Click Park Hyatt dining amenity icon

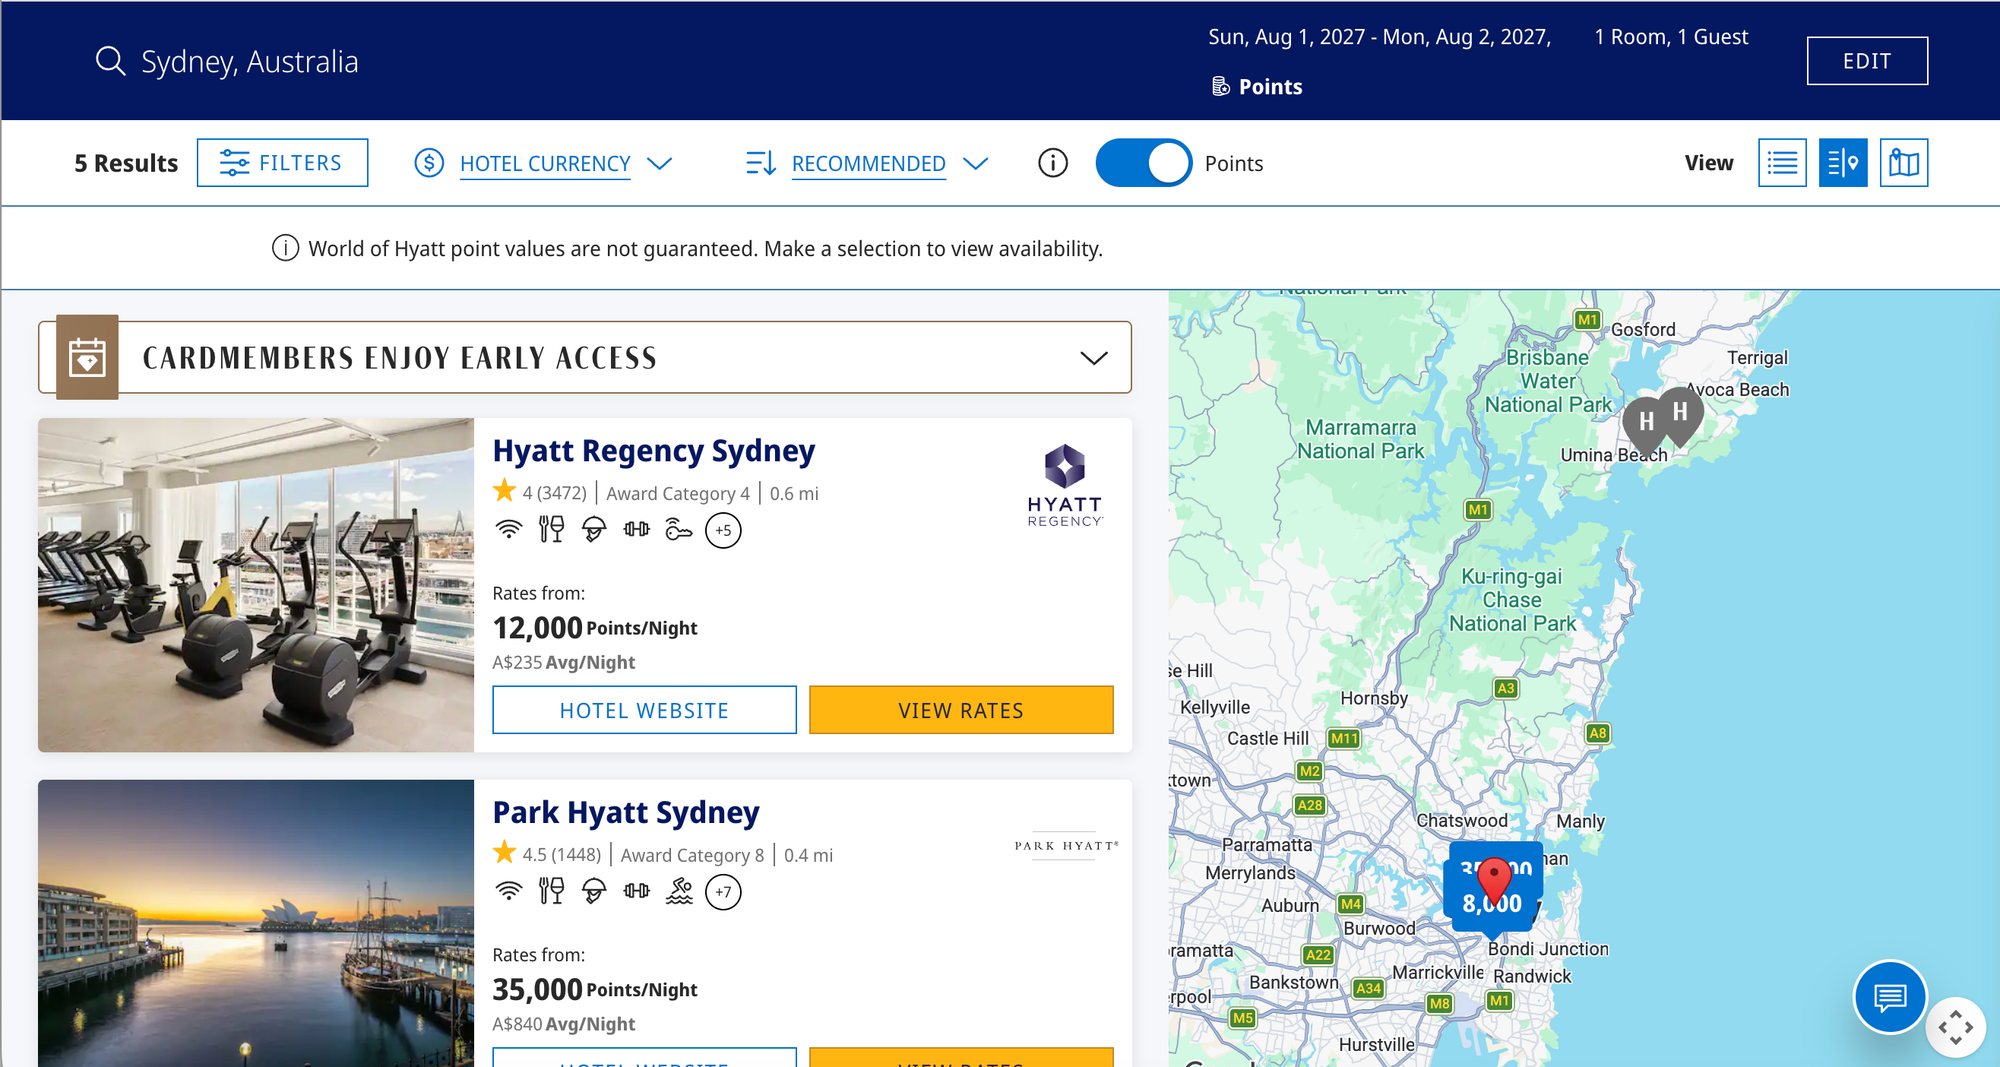tap(551, 891)
